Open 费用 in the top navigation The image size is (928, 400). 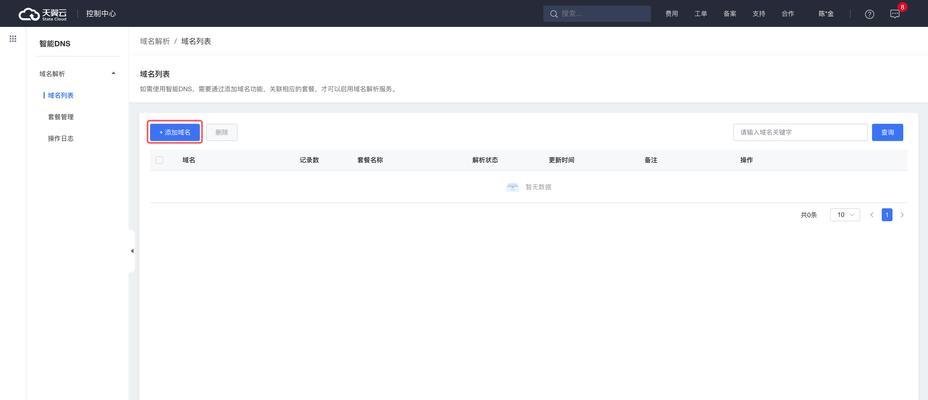[671, 14]
